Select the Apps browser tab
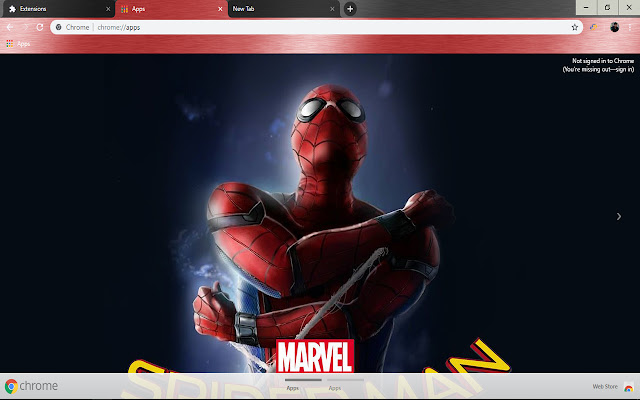 (x=171, y=9)
